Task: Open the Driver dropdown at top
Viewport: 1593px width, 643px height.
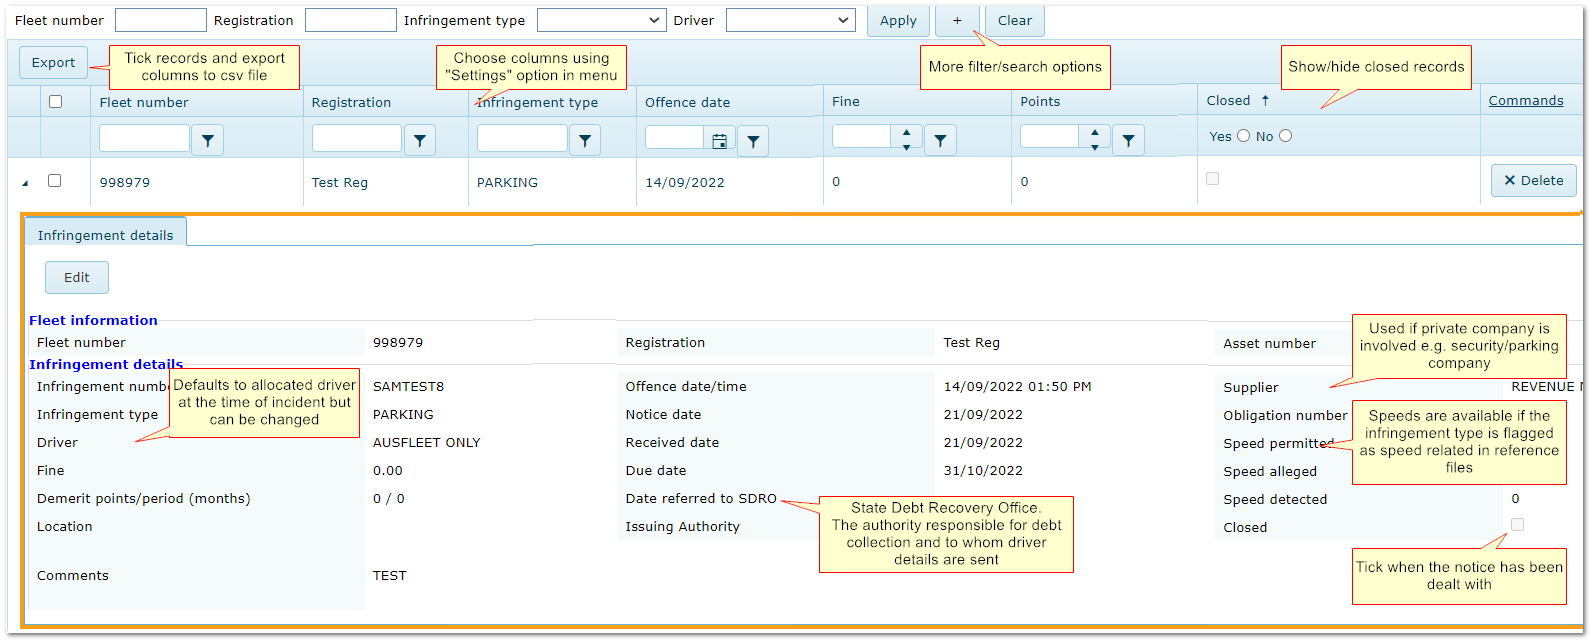Action: pyautogui.click(x=790, y=20)
